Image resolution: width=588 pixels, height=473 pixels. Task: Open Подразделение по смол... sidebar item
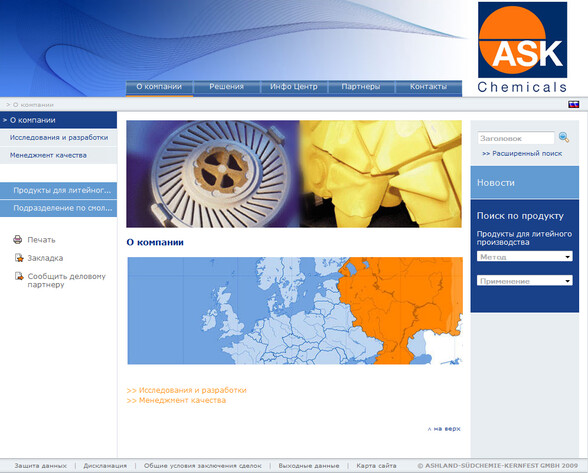tap(58, 208)
